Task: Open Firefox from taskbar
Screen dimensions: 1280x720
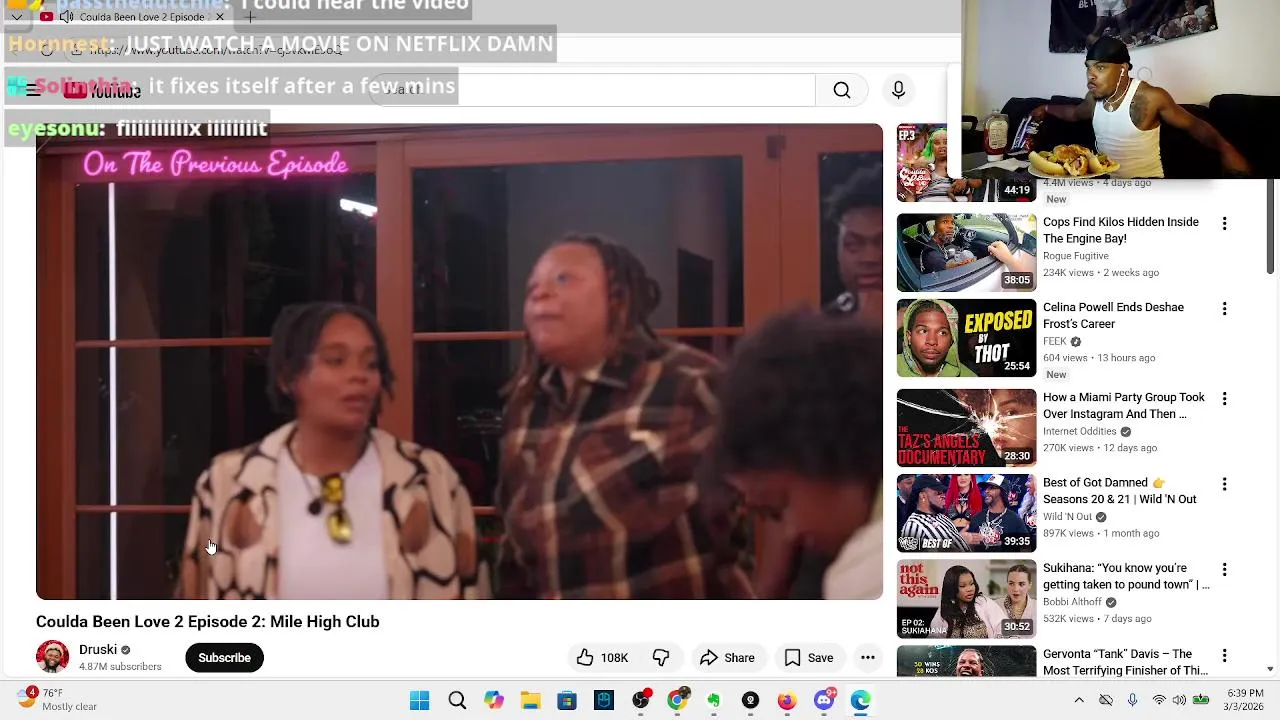Action: pyautogui.click(x=787, y=700)
